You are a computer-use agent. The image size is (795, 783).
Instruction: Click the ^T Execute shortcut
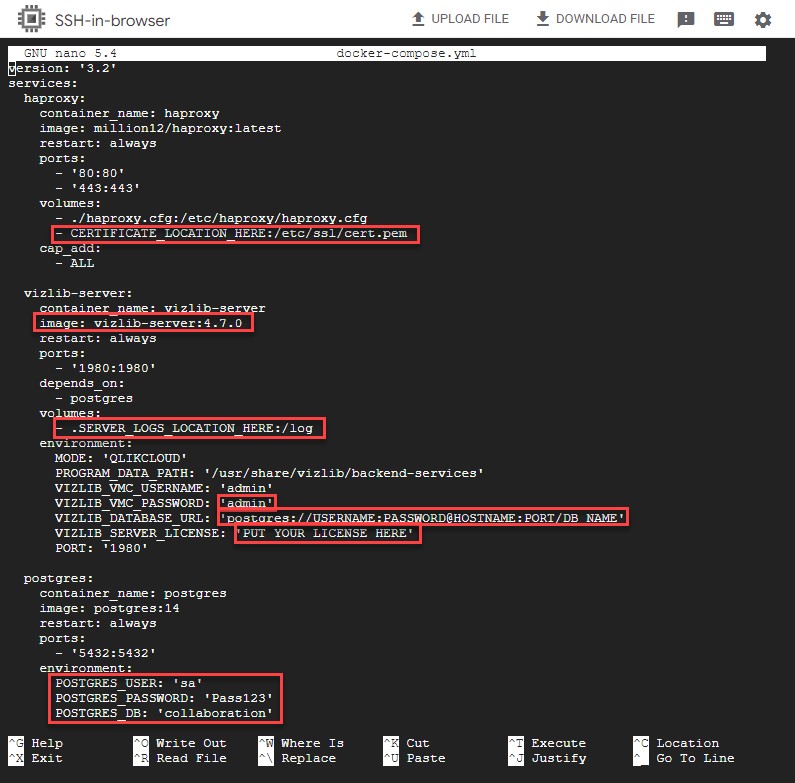pos(547,743)
